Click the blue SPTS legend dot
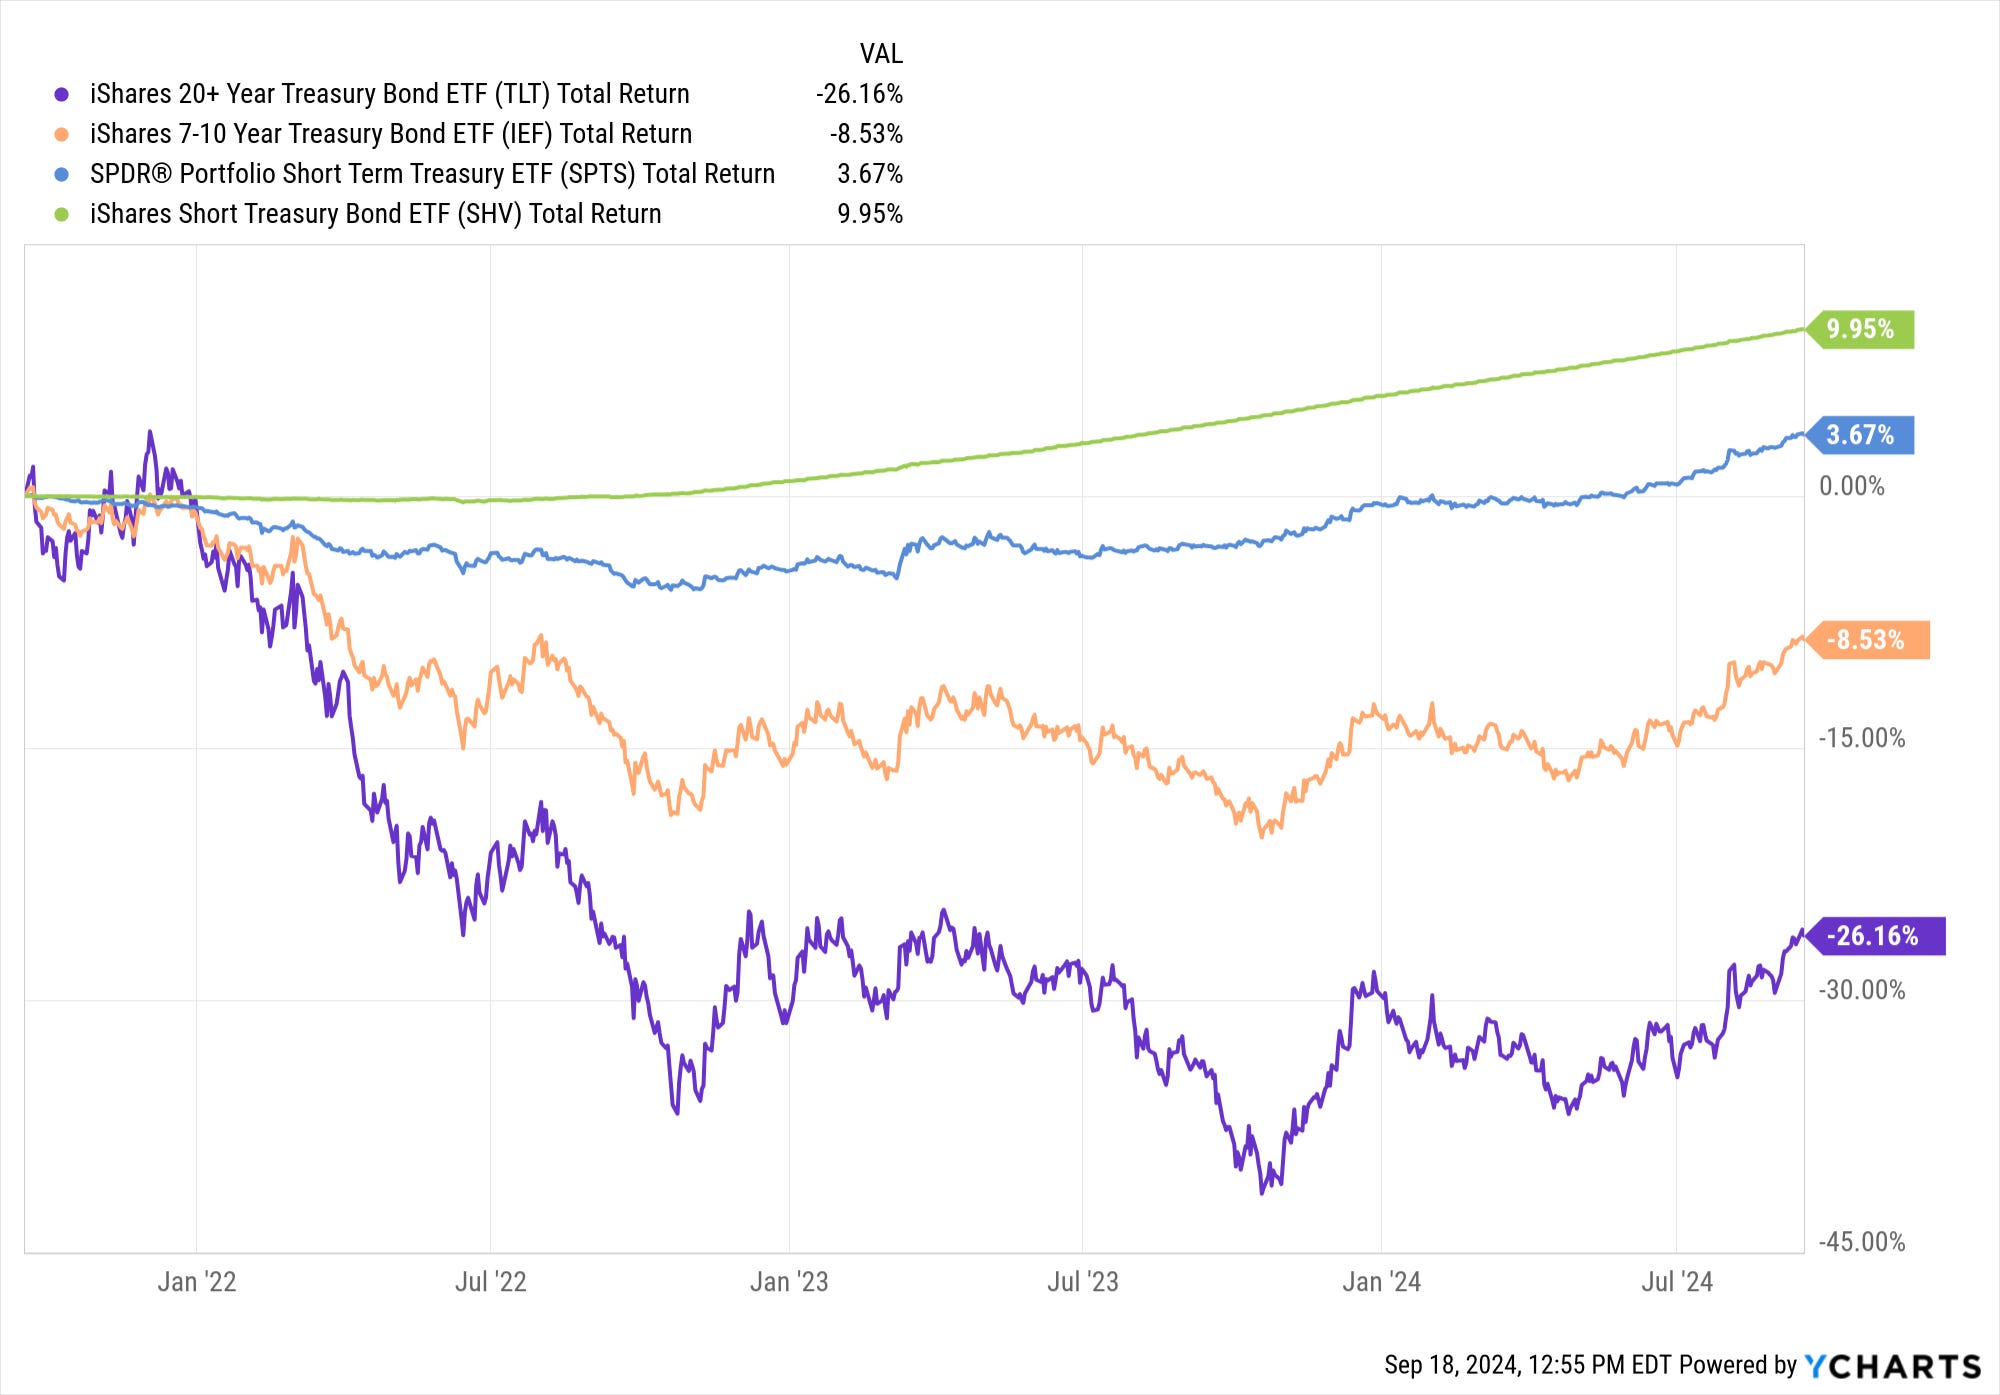 [62, 174]
